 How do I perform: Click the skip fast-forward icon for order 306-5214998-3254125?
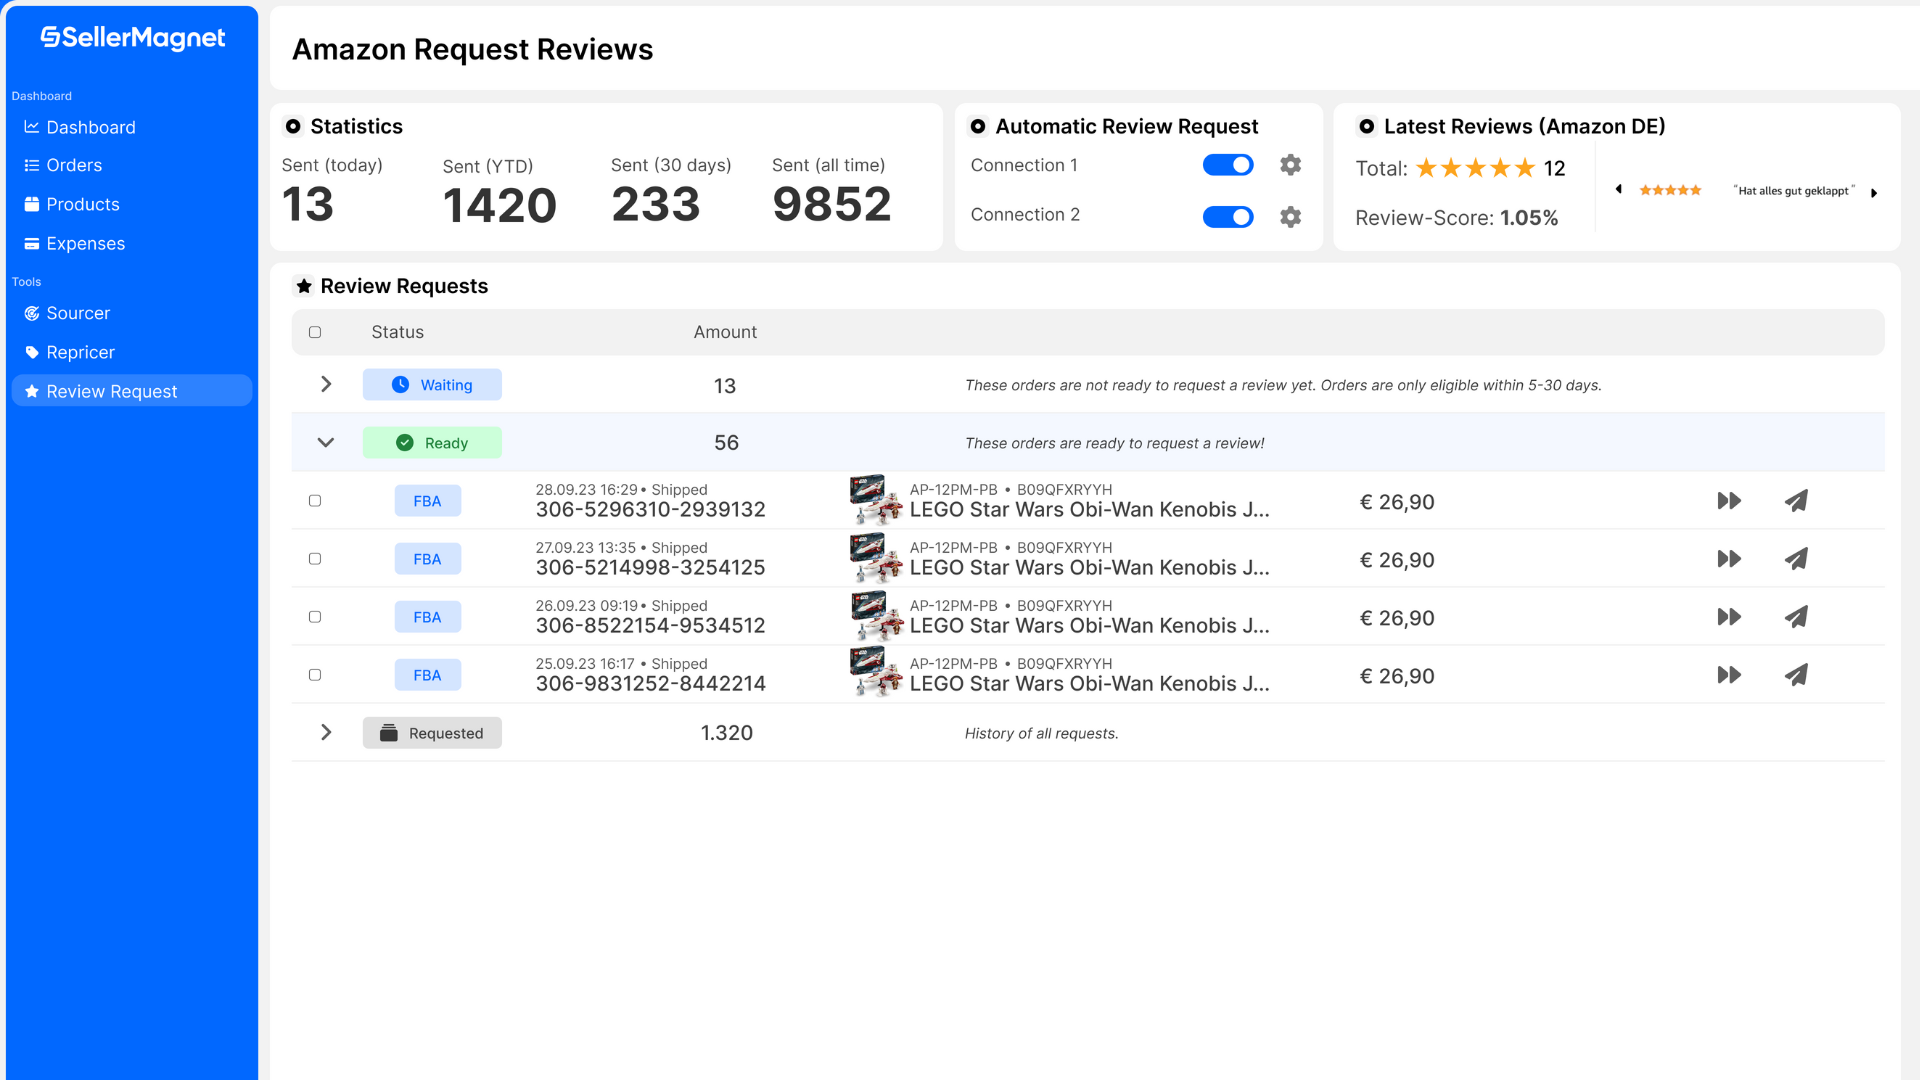[x=1729, y=559]
